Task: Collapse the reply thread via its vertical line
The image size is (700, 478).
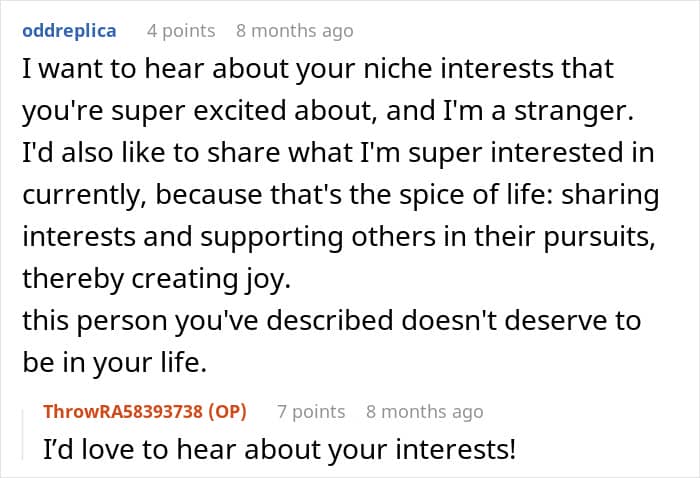Action: click(x=23, y=435)
